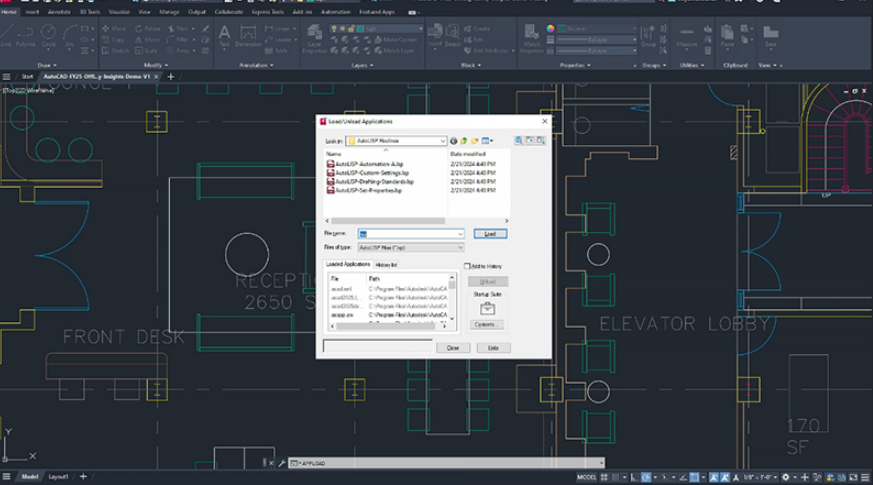
Task: Select AutoLISP-Drafting-Standards.lsp file
Action: [374, 181]
